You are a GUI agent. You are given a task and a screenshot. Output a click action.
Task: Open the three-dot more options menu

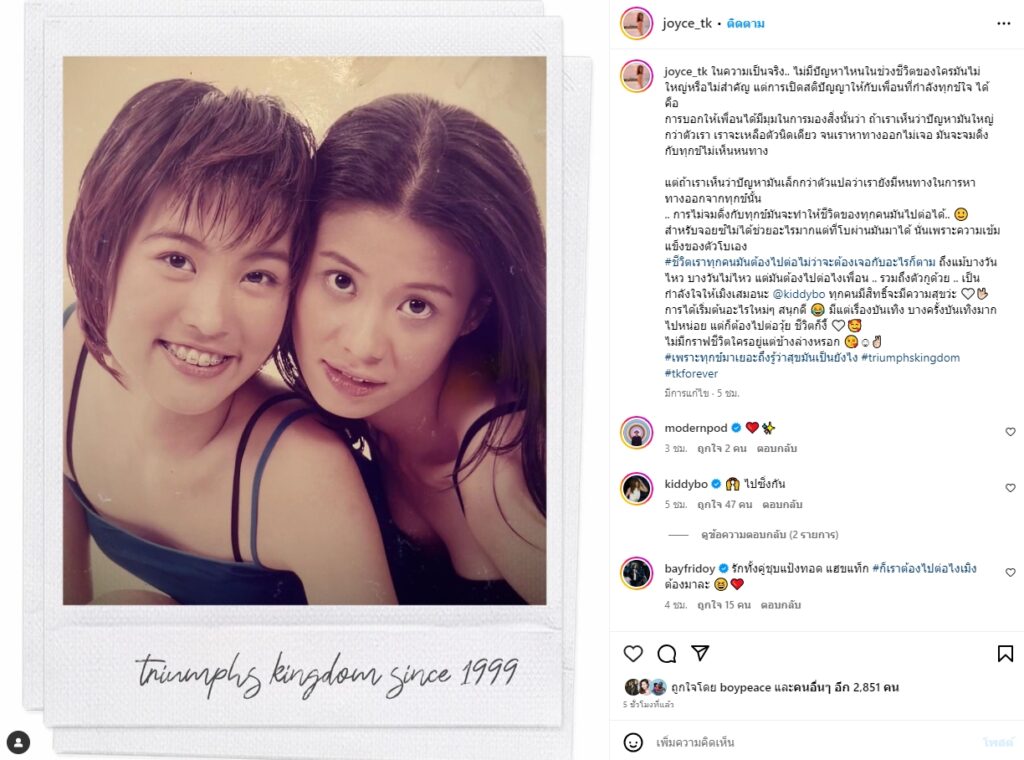tap(1004, 24)
